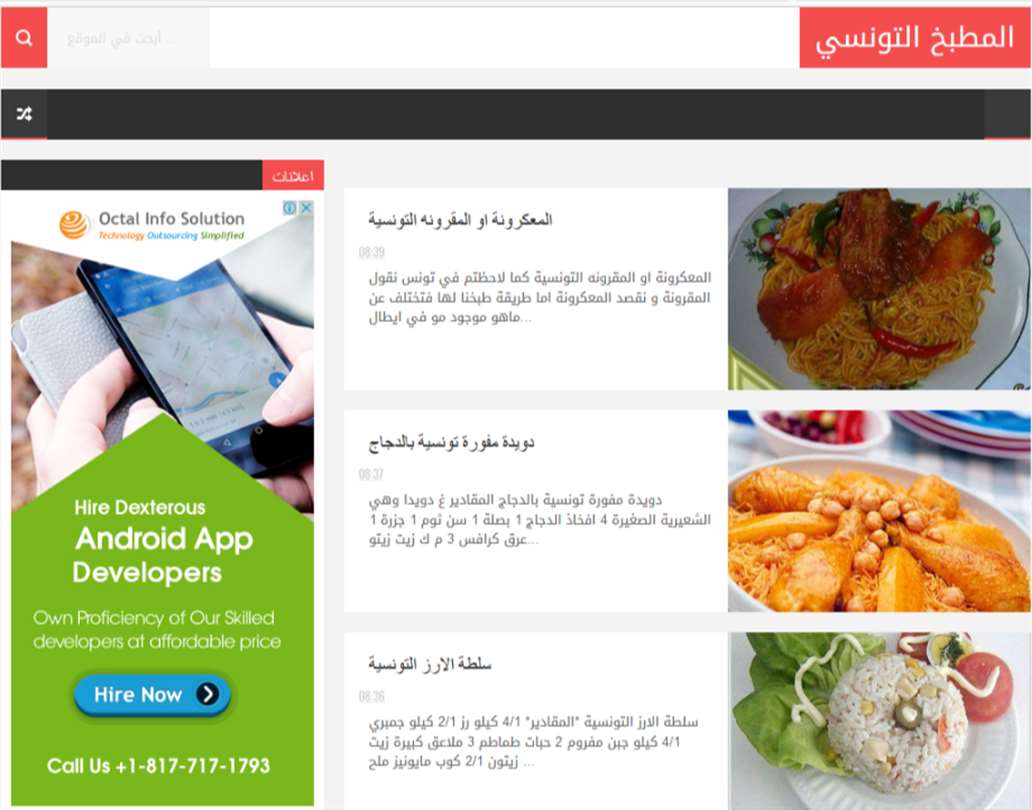Click arrow icon inside Hire Now button
The width and height of the screenshot is (1032, 810).
207,694
